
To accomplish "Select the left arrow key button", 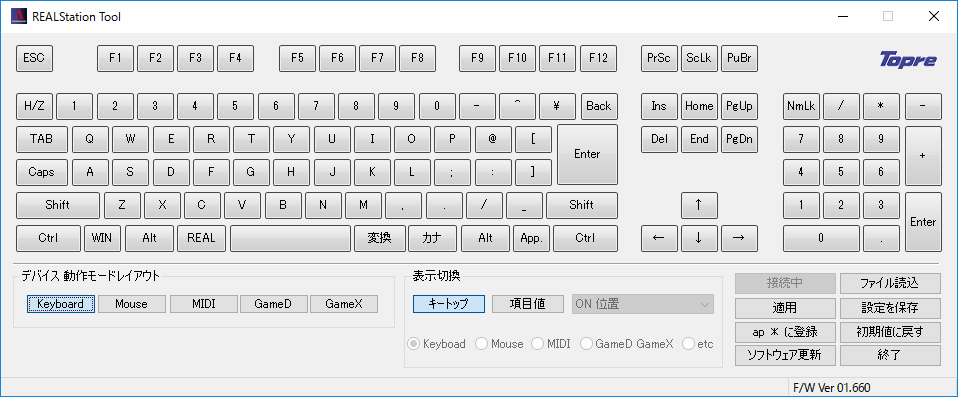I will (x=659, y=238).
